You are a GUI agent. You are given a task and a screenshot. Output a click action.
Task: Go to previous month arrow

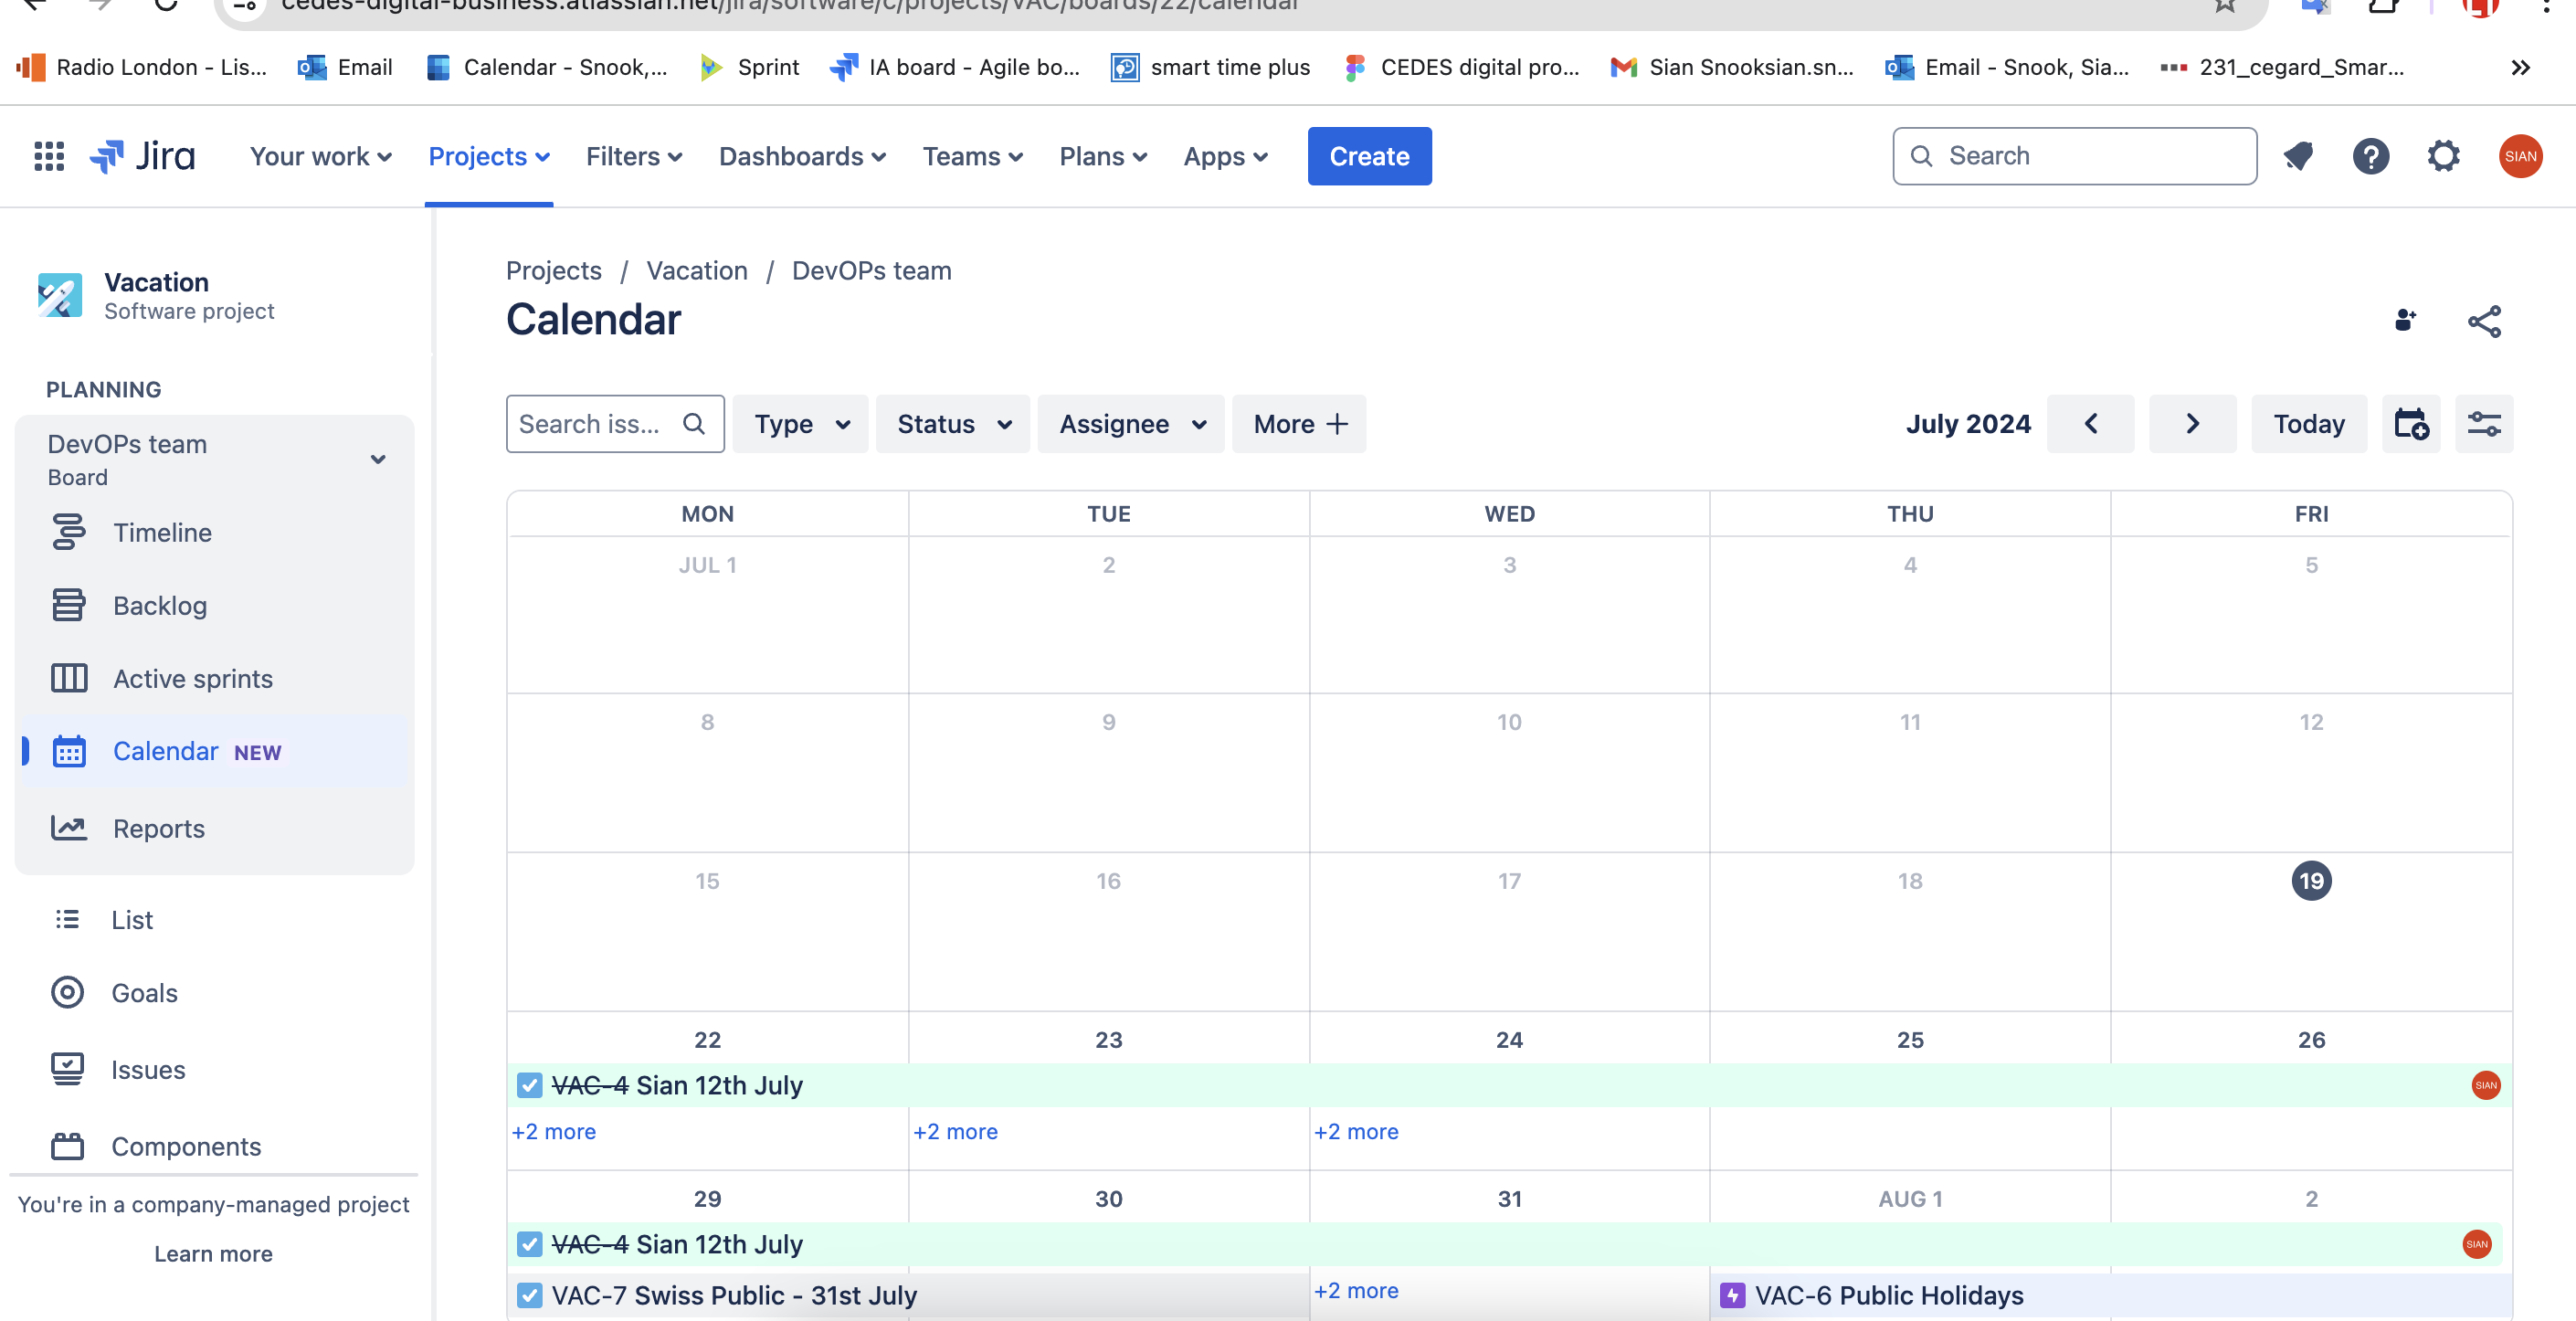tap(2090, 424)
